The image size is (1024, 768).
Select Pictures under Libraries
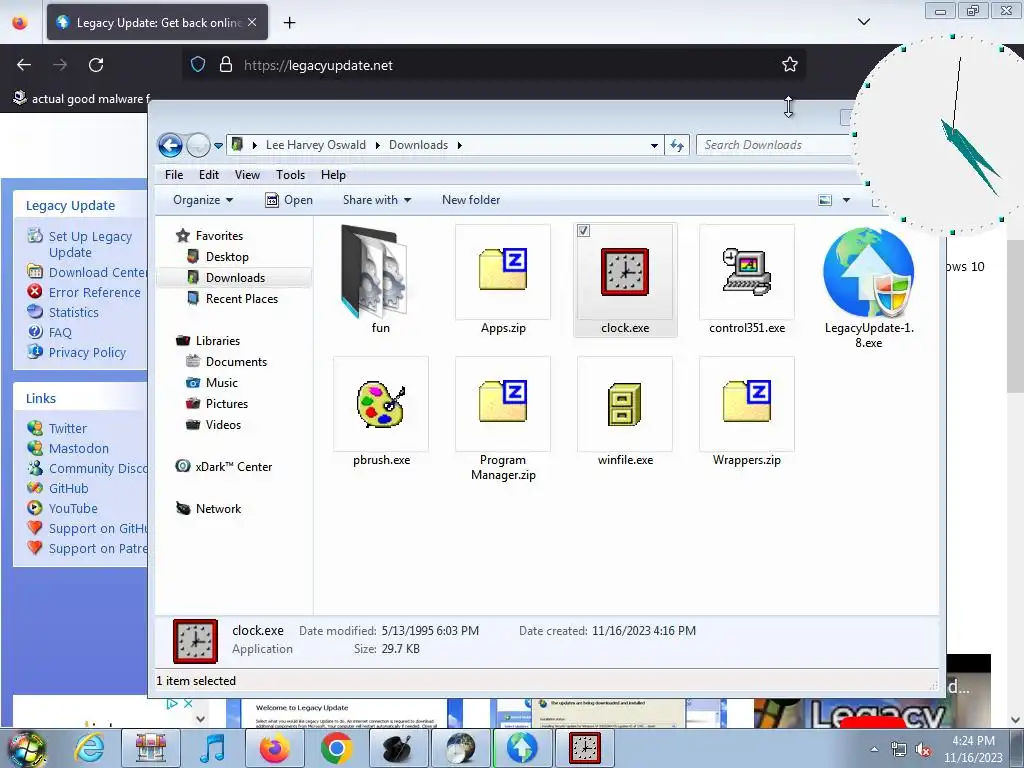click(227, 404)
